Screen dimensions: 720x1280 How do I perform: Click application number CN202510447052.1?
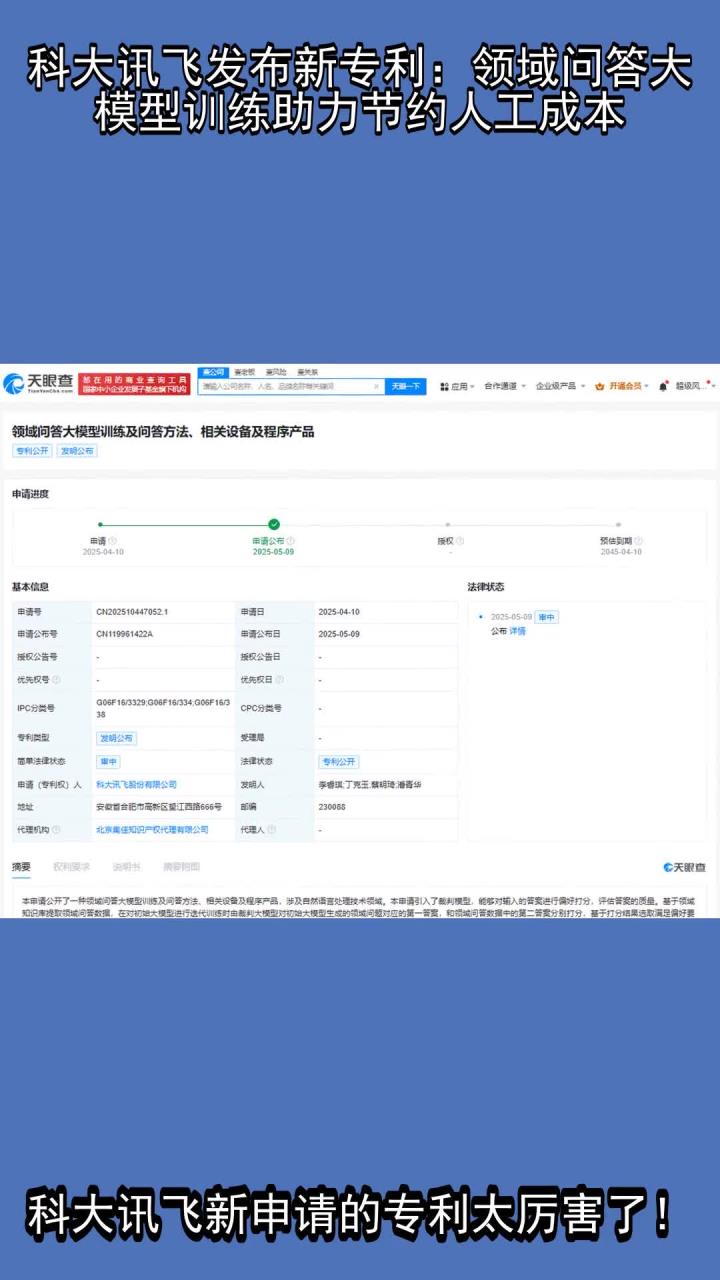tap(132, 611)
